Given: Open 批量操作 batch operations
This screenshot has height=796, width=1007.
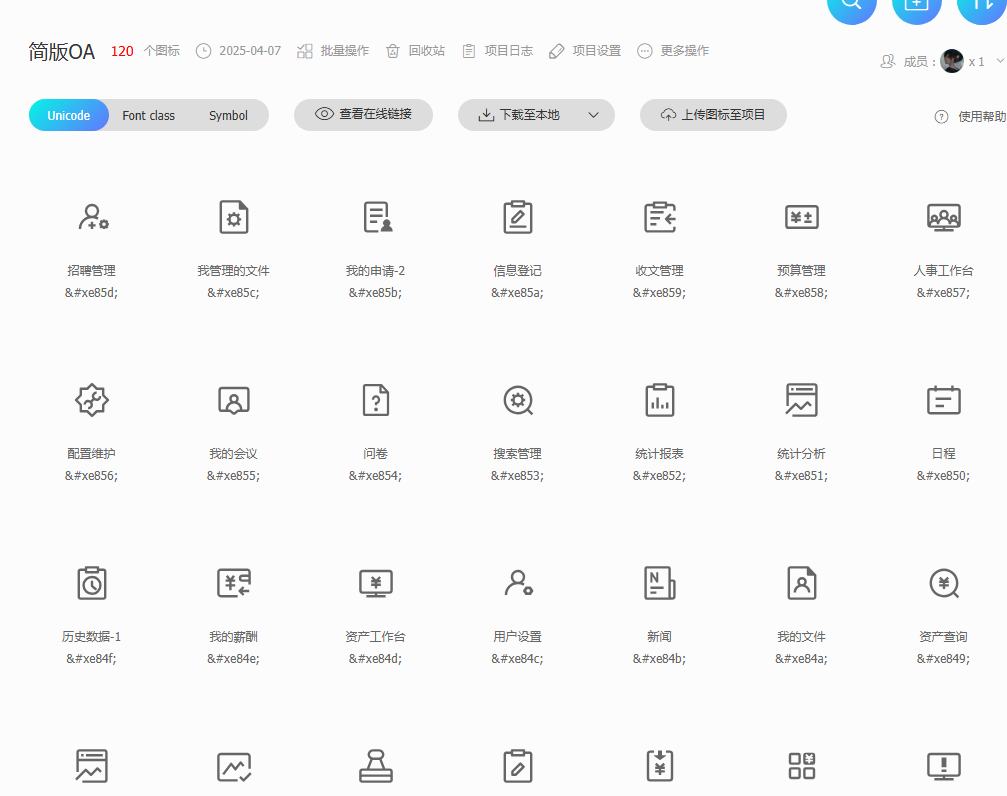Looking at the screenshot, I should click(x=333, y=51).
